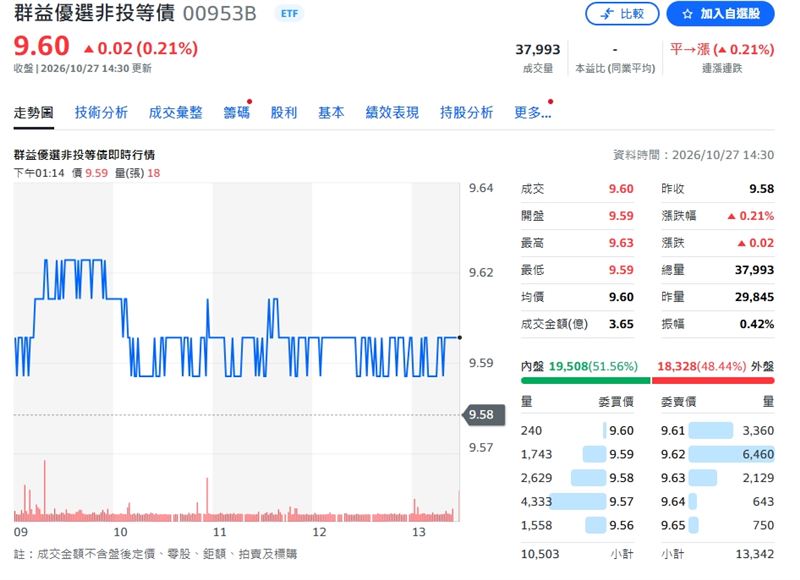
Task: Click the 6,460 ask volume bar at 9.62
Action: (731, 454)
